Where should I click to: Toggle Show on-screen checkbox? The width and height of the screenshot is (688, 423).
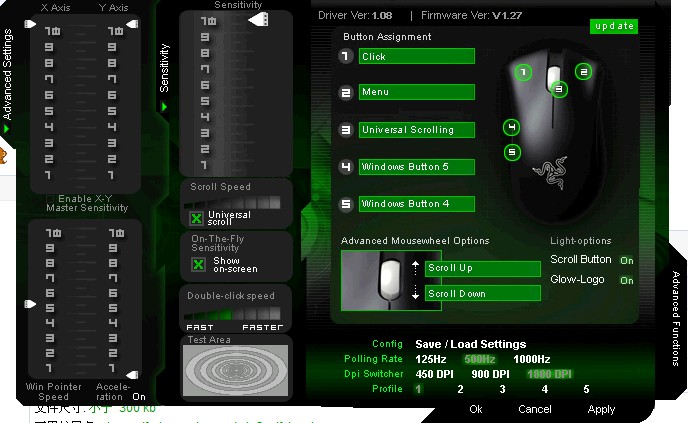(x=197, y=264)
